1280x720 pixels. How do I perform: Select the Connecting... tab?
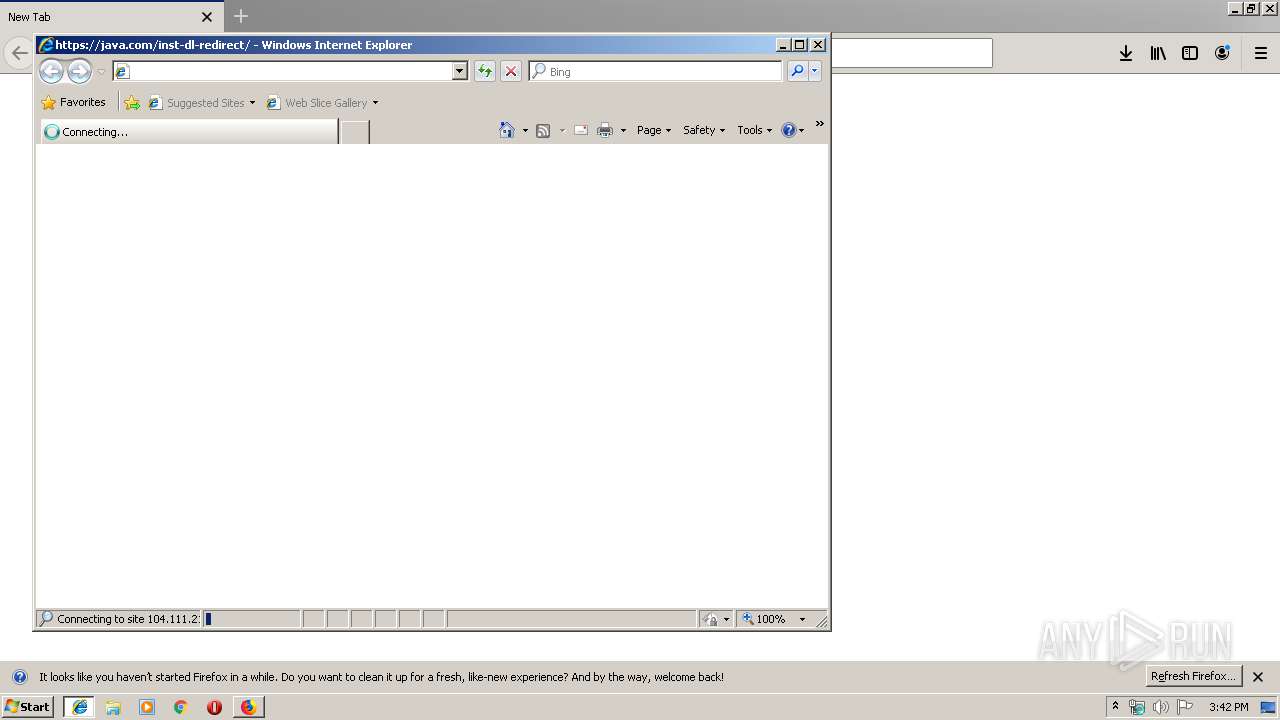coord(189,131)
